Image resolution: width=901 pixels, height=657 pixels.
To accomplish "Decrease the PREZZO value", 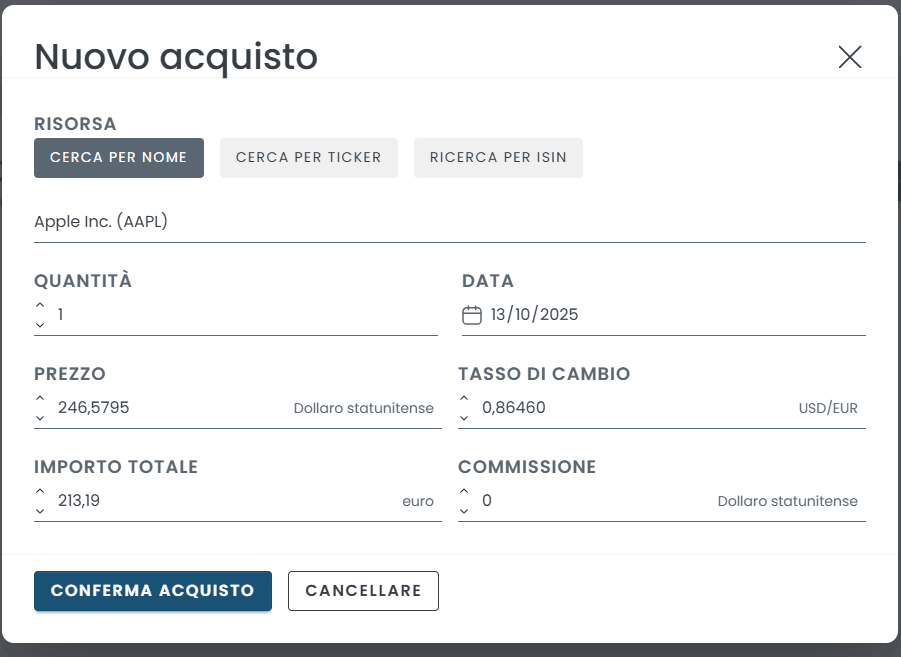I will point(40,416).
